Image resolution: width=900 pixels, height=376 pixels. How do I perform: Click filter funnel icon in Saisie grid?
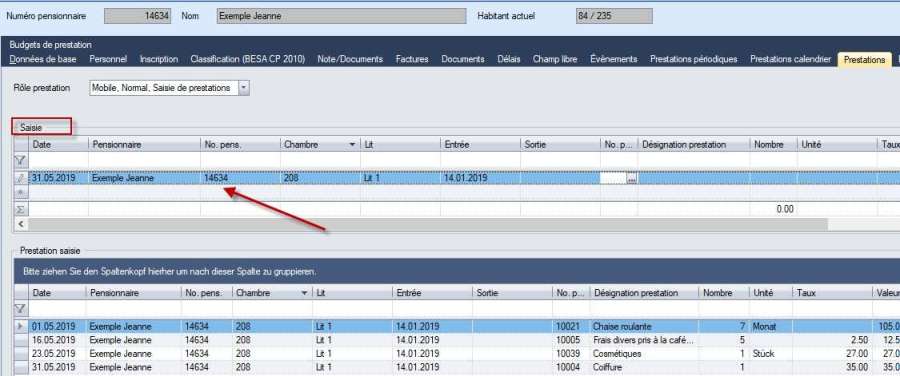21,160
